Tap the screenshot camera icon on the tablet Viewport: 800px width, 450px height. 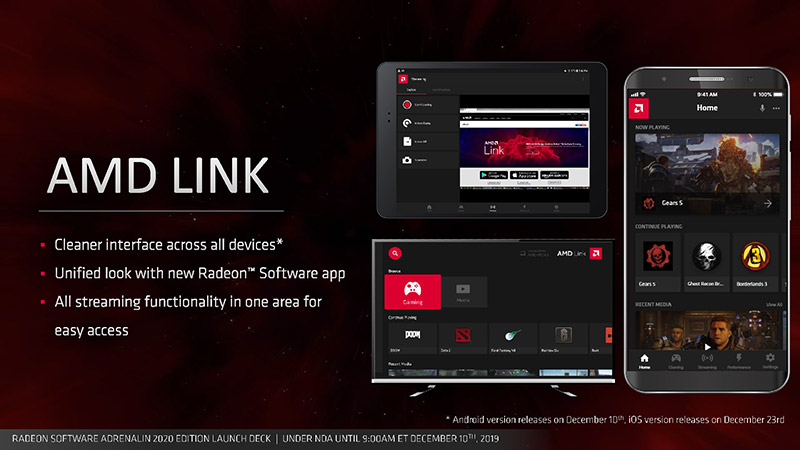pyautogui.click(x=407, y=160)
